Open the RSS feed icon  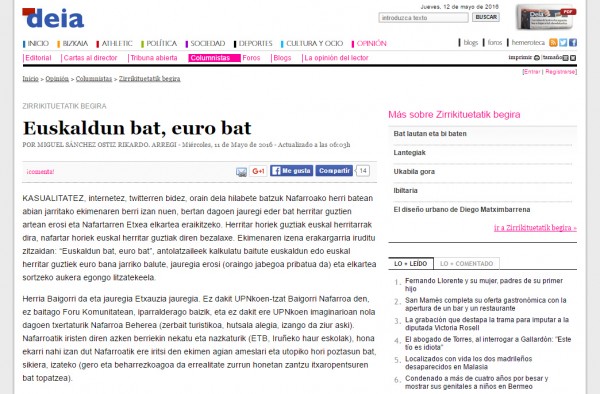point(553,42)
